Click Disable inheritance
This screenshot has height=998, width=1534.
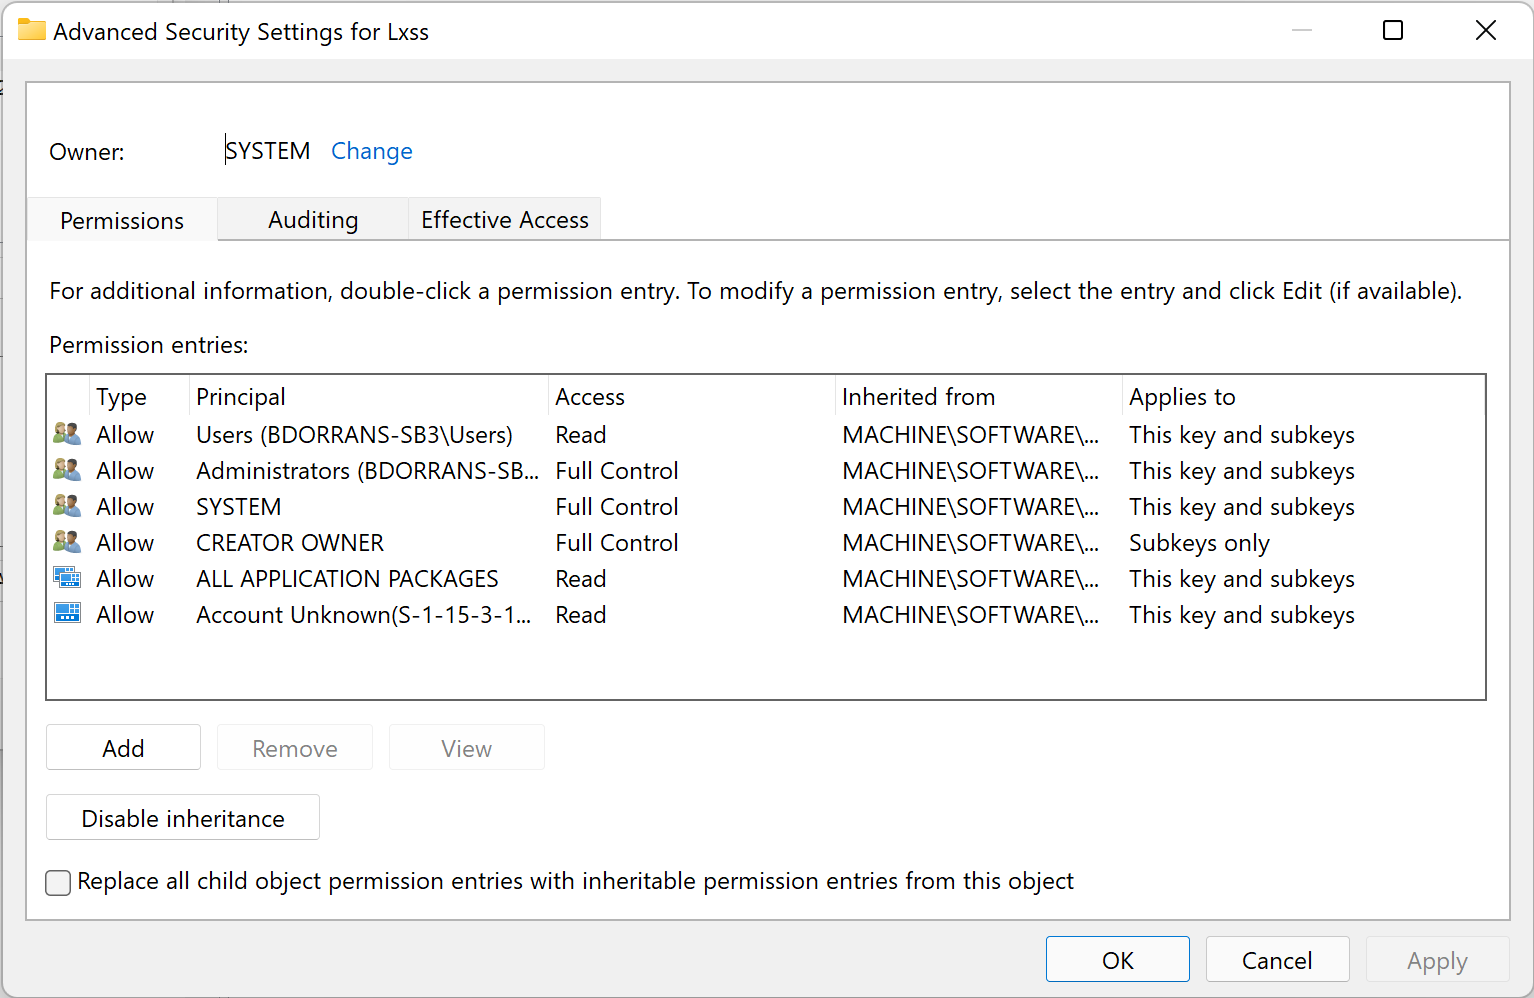(x=182, y=817)
